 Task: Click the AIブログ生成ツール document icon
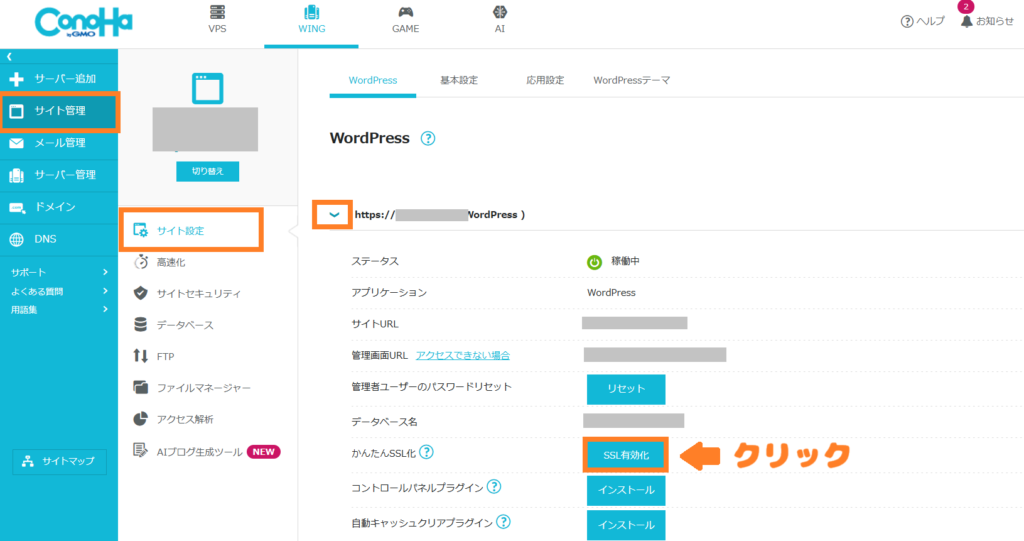click(x=140, y=450)
